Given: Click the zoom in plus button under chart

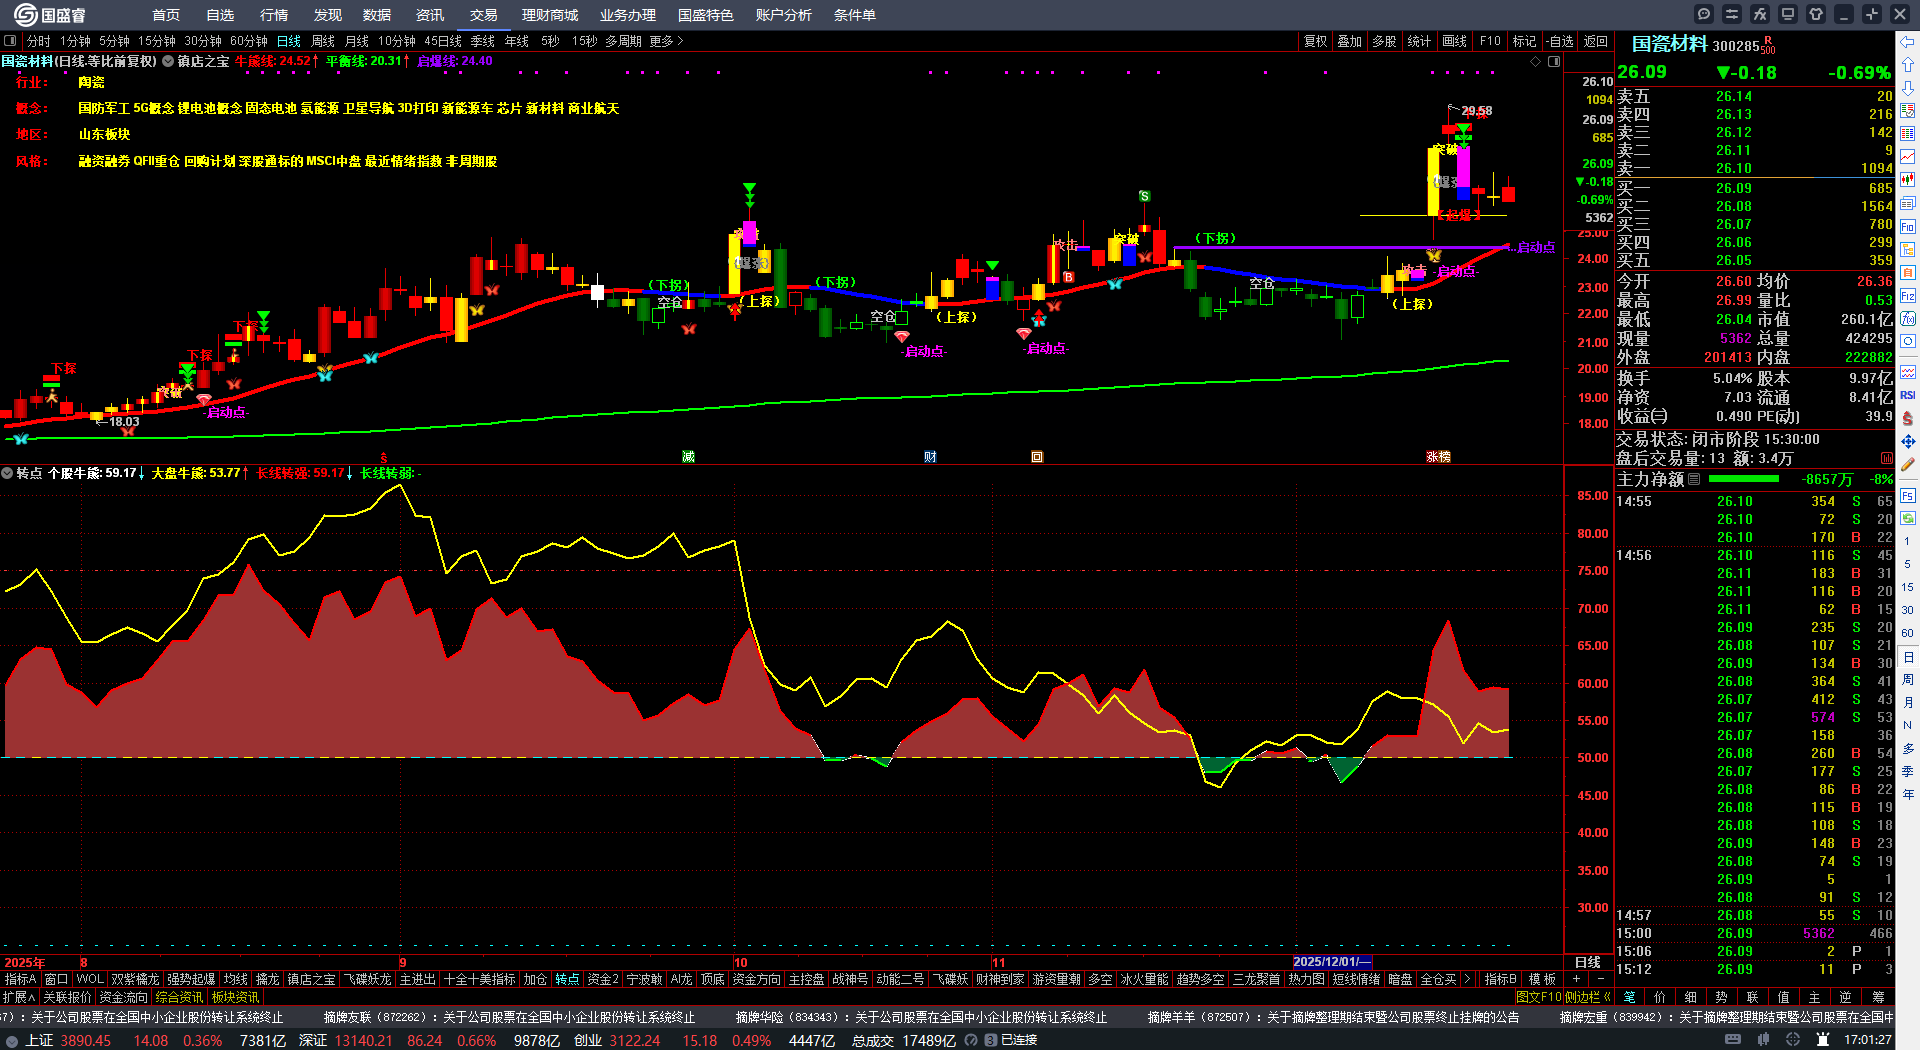Looking at the screenshot, I should point(1577,979).
